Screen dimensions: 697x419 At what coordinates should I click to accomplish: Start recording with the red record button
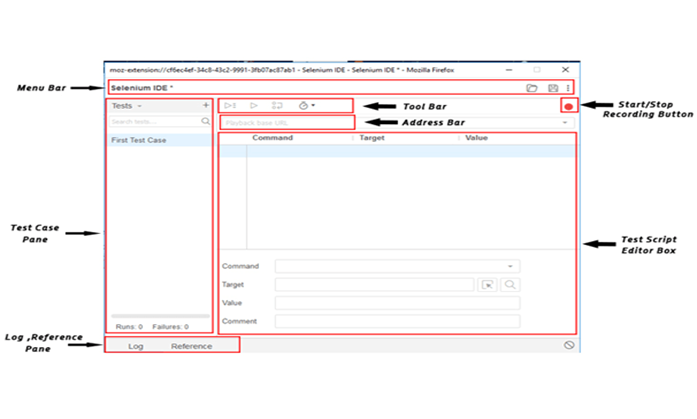pos(568,105)
